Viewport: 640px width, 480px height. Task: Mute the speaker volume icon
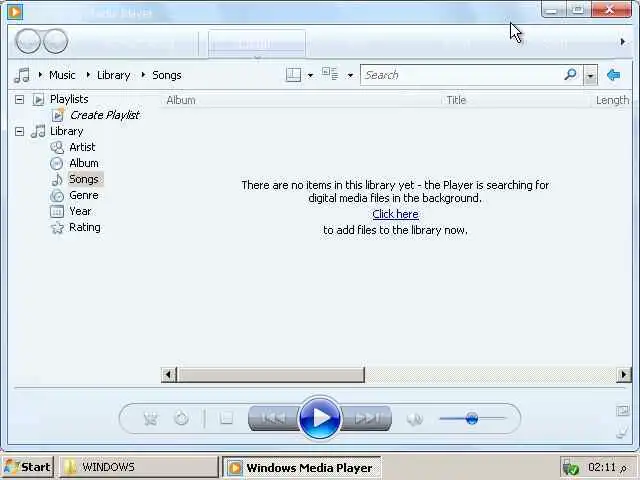click(x=415, y=418)
